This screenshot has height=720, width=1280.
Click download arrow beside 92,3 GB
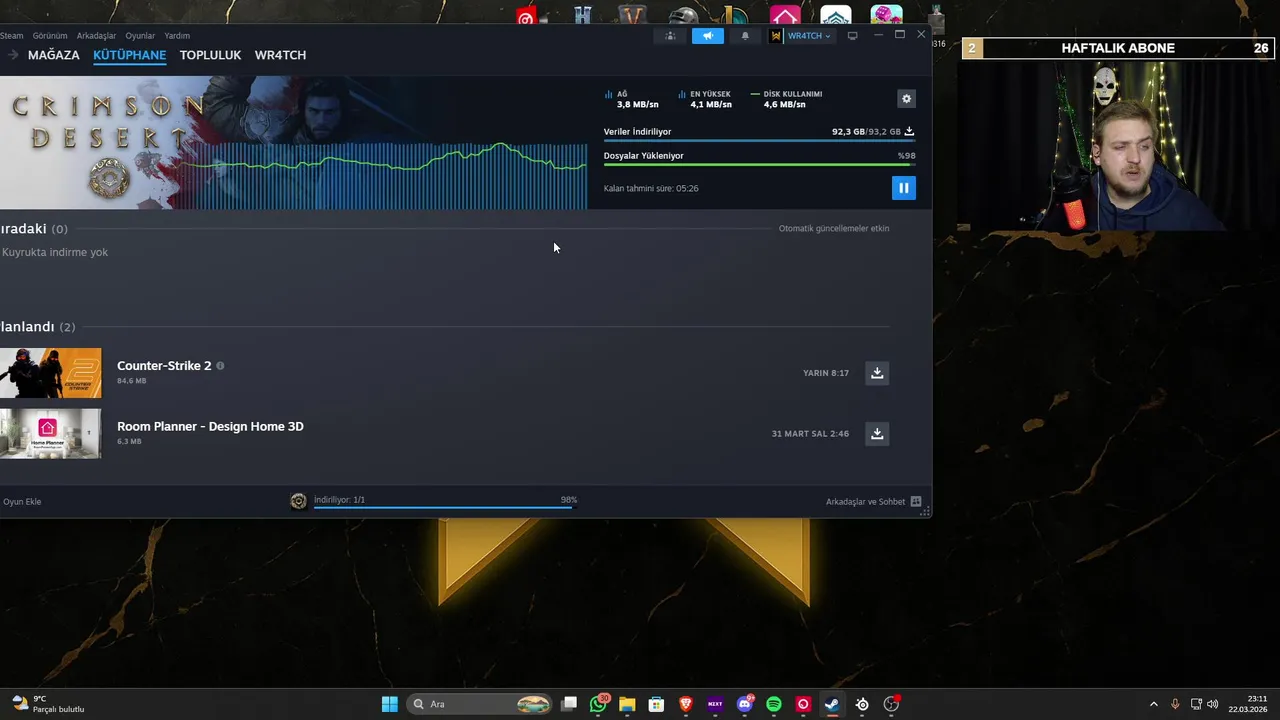click(x=909, y=131)
